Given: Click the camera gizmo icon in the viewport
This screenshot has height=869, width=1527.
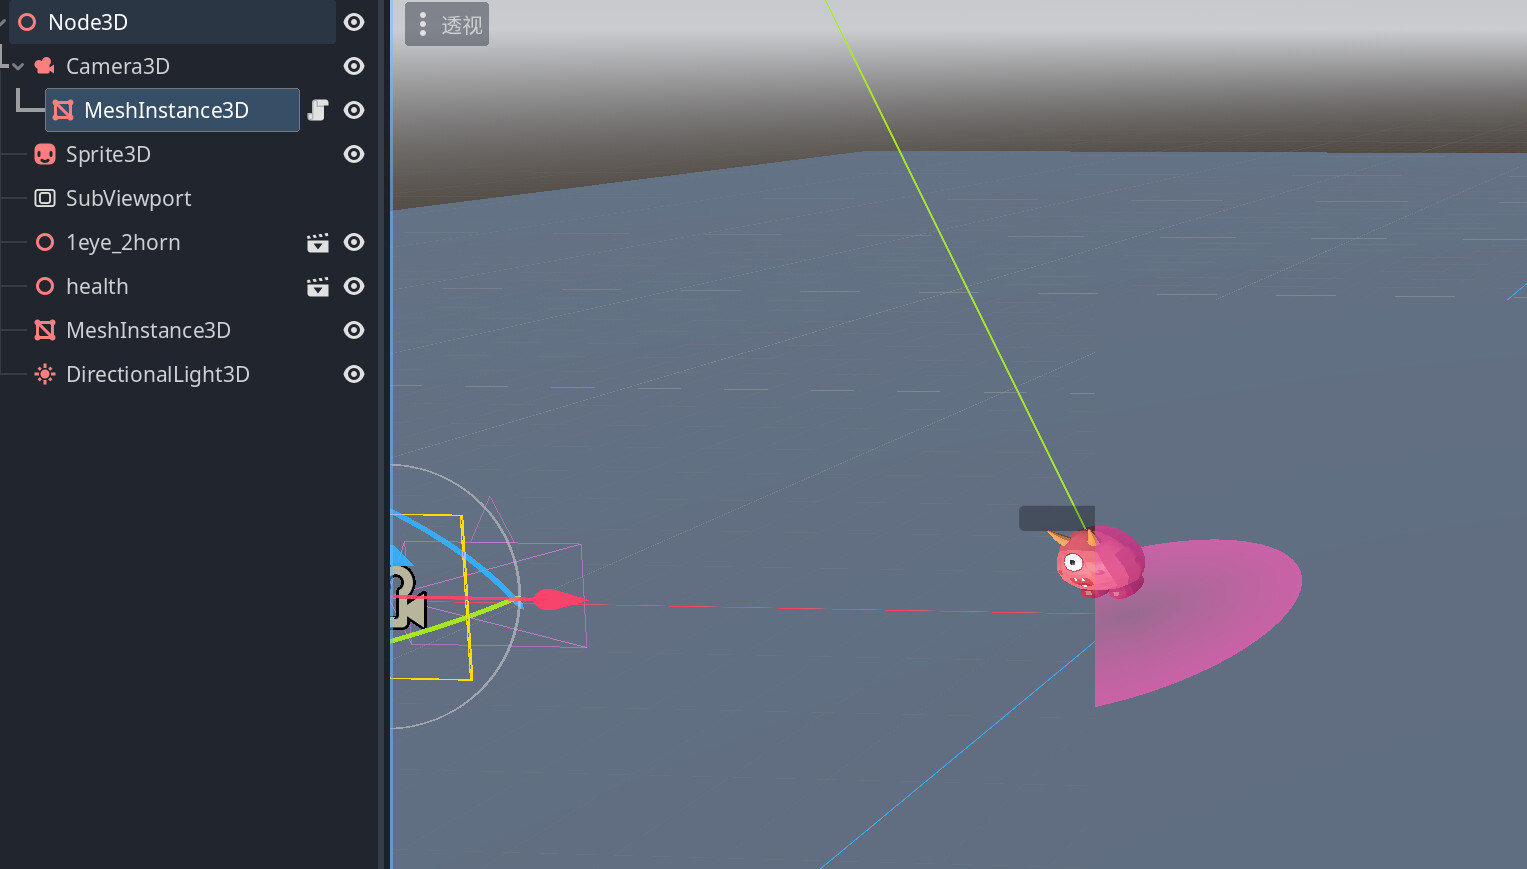Looking at the screenshot, I should point(406,598).
